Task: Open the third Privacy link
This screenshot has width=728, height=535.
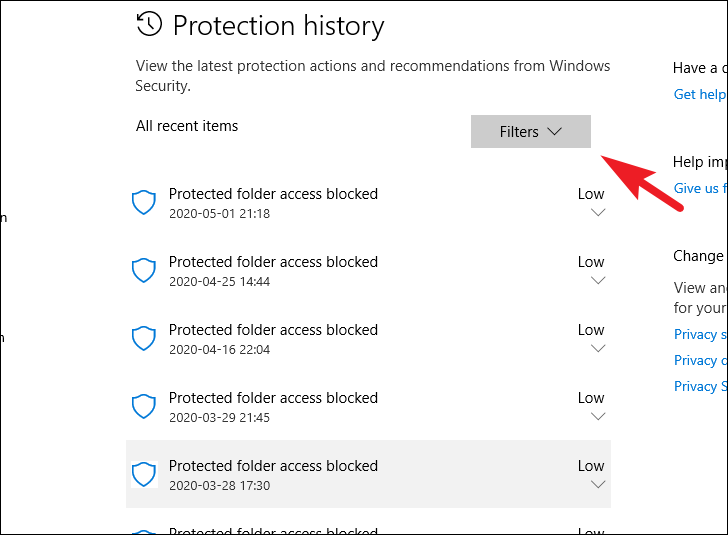Action: tap(696, 386)
